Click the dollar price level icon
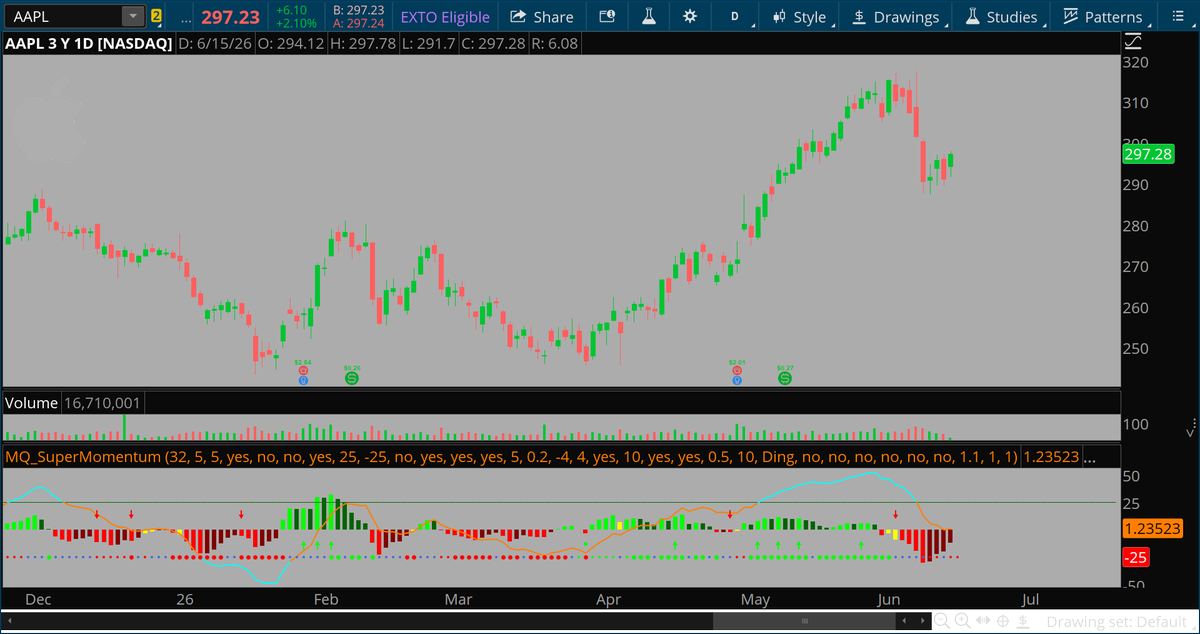Screen dimensions: 1200x634 click(1023, 621)
